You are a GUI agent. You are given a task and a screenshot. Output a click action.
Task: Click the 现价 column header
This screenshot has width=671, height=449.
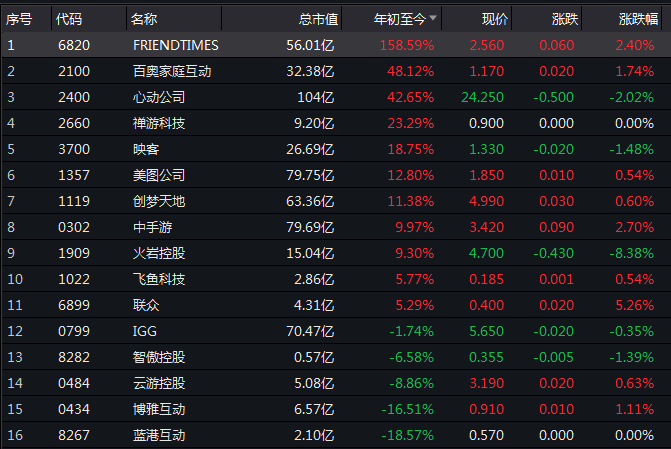[494, 19]
